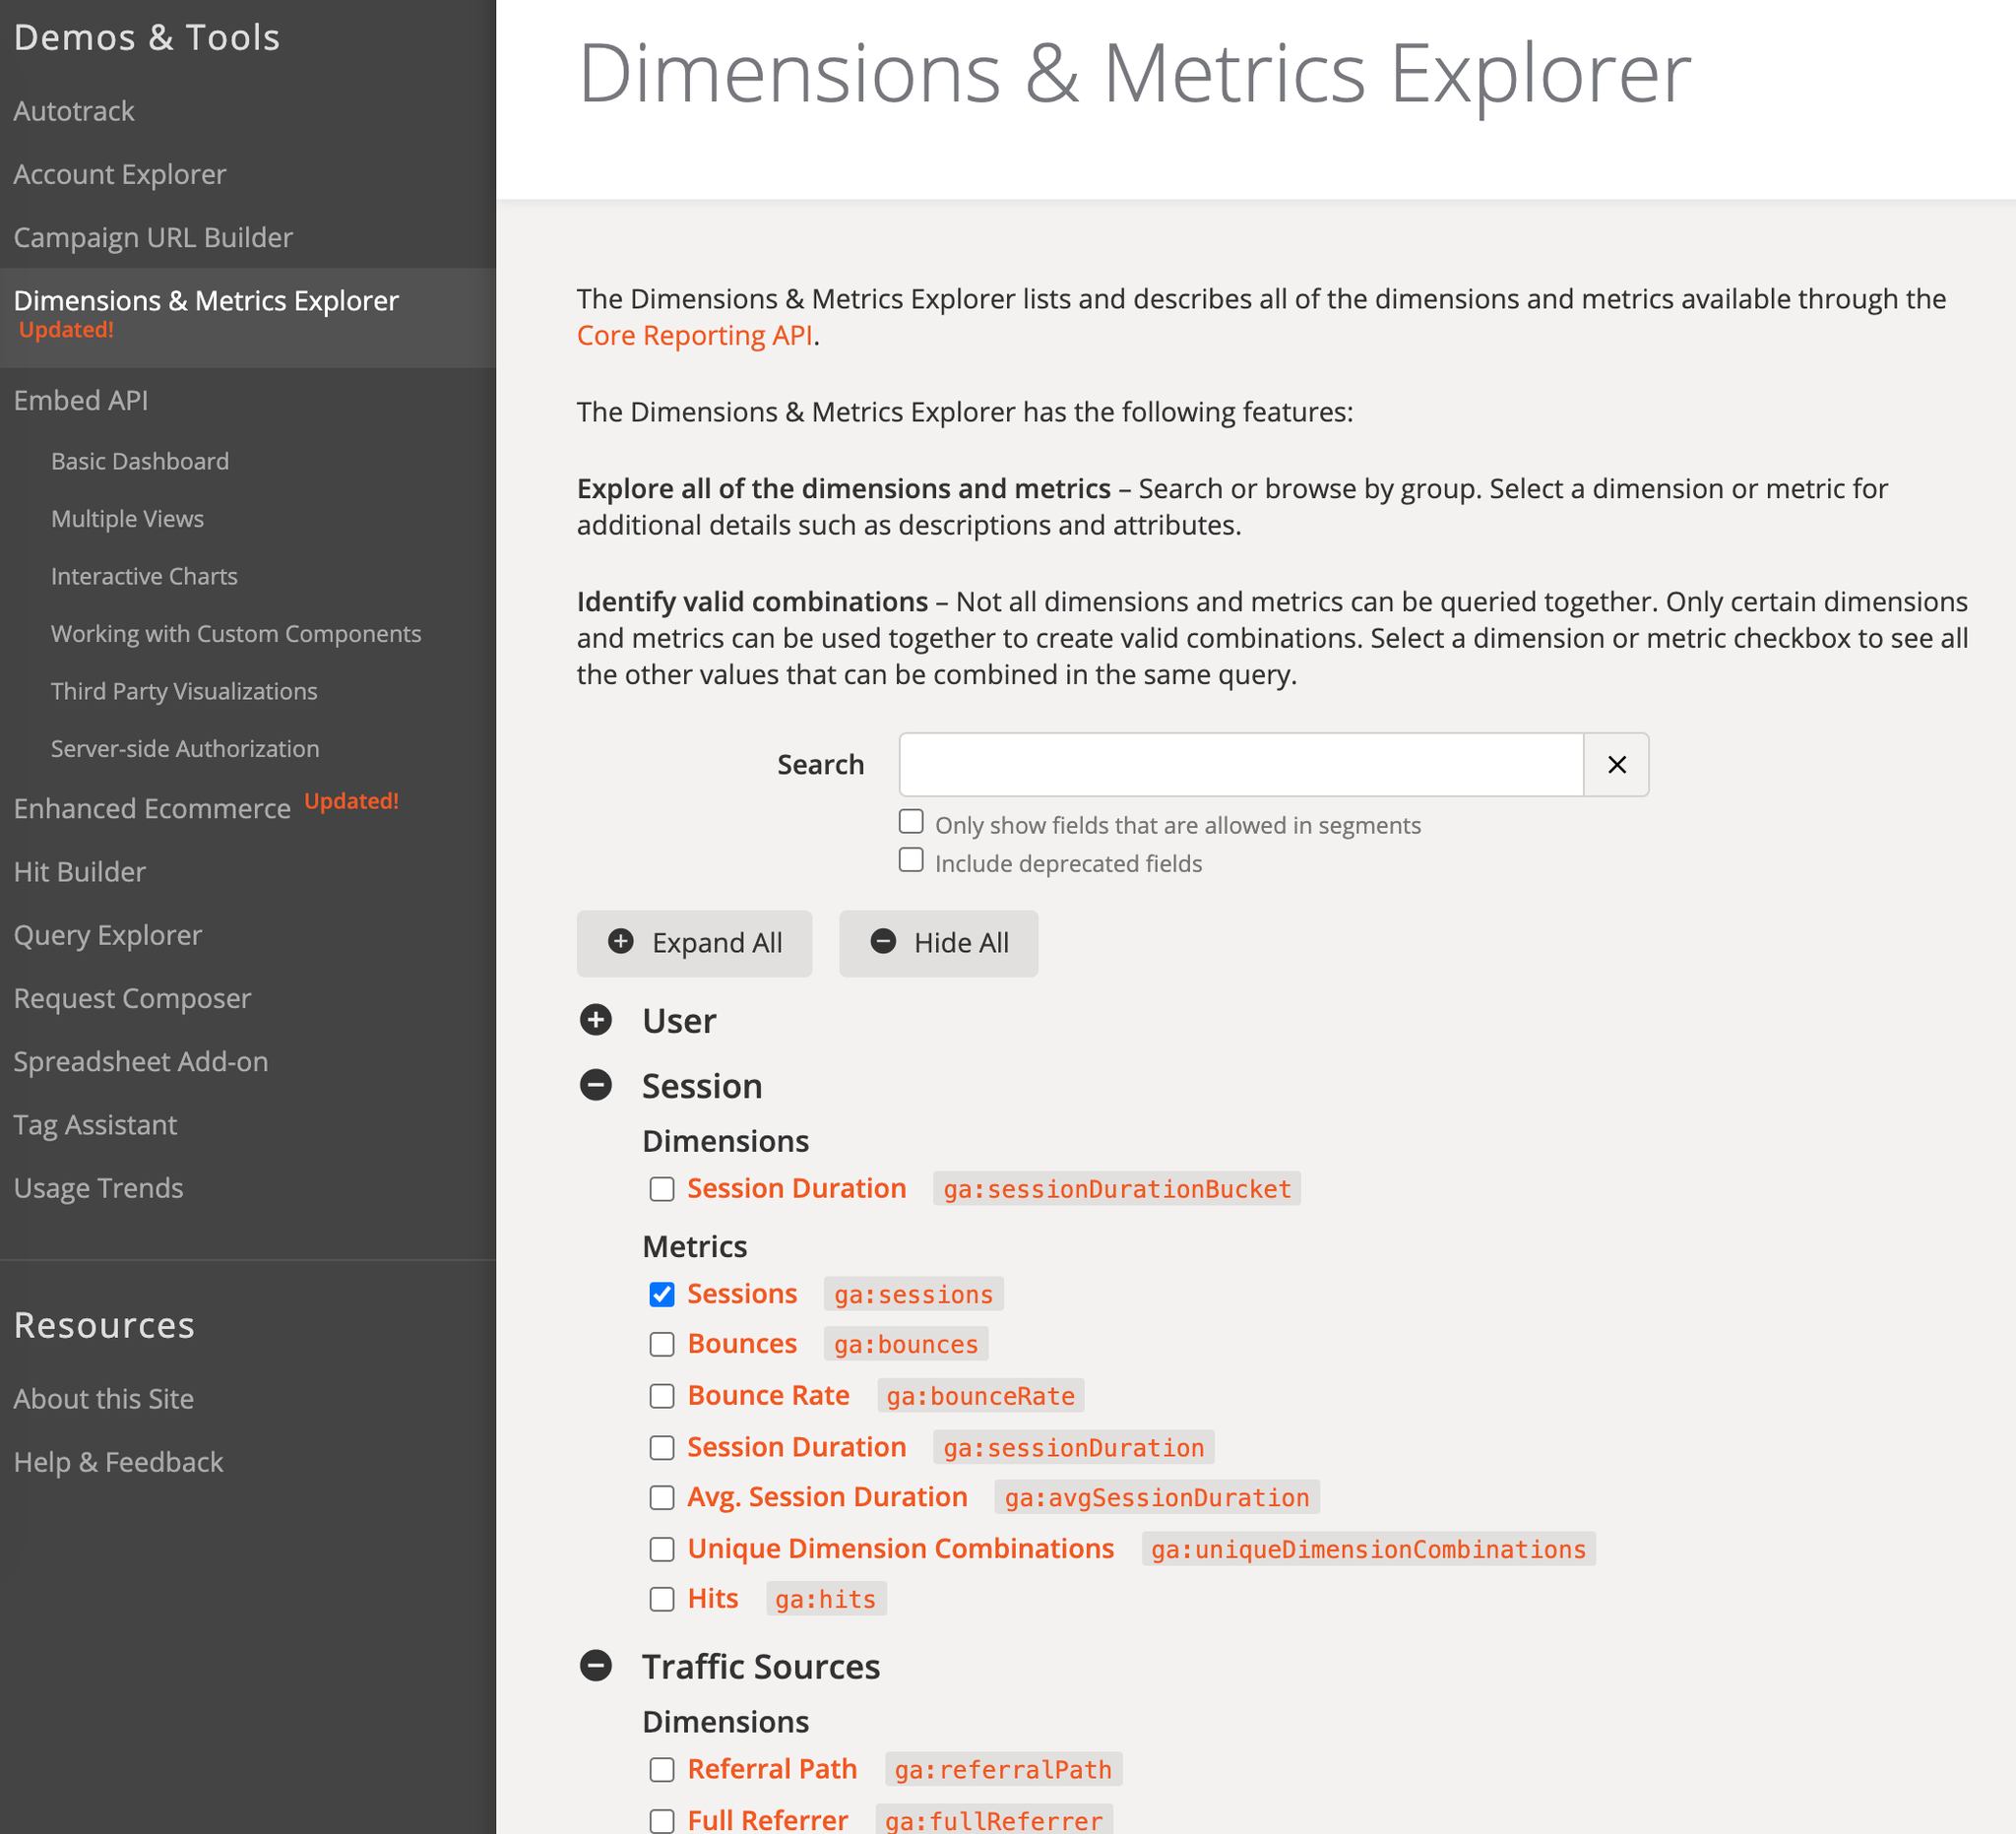
Task: Click the clear search X button
Action: [1616, 765]
